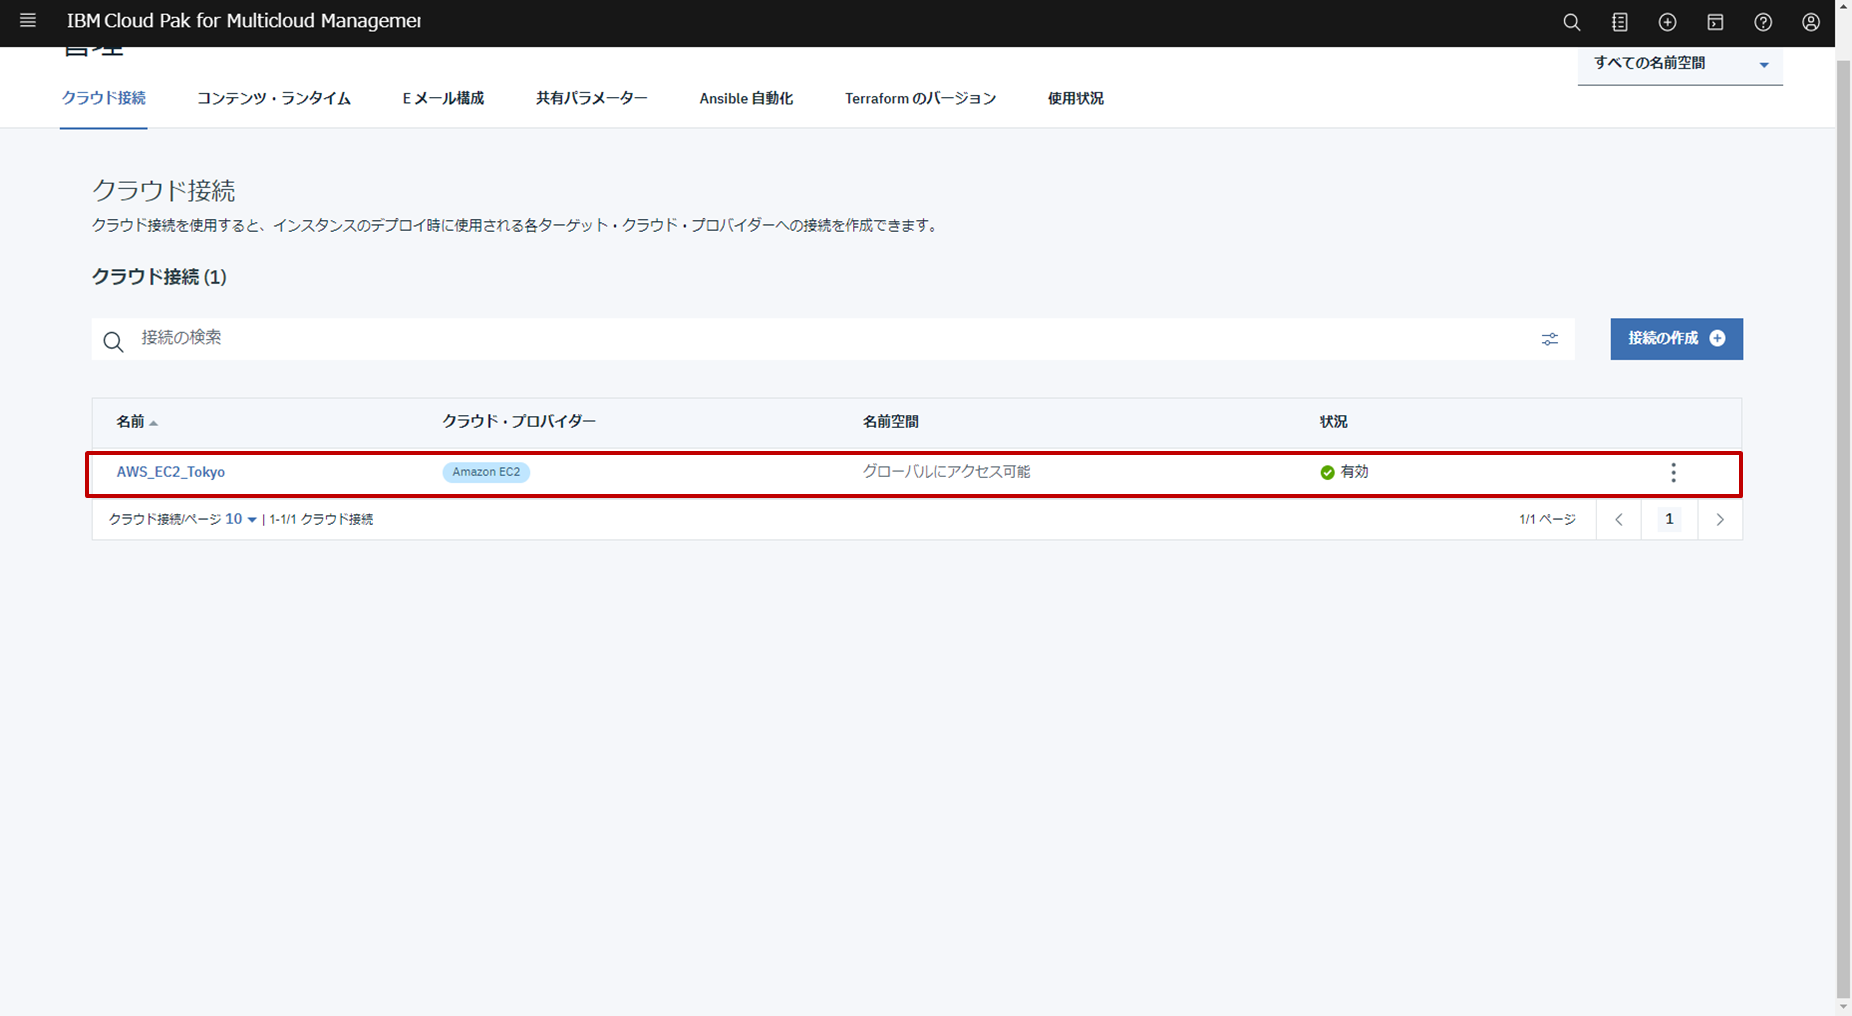Viewport: 1852px width, 1016px height.
Task: Click the 名前 column header
Action: [130, 422]
